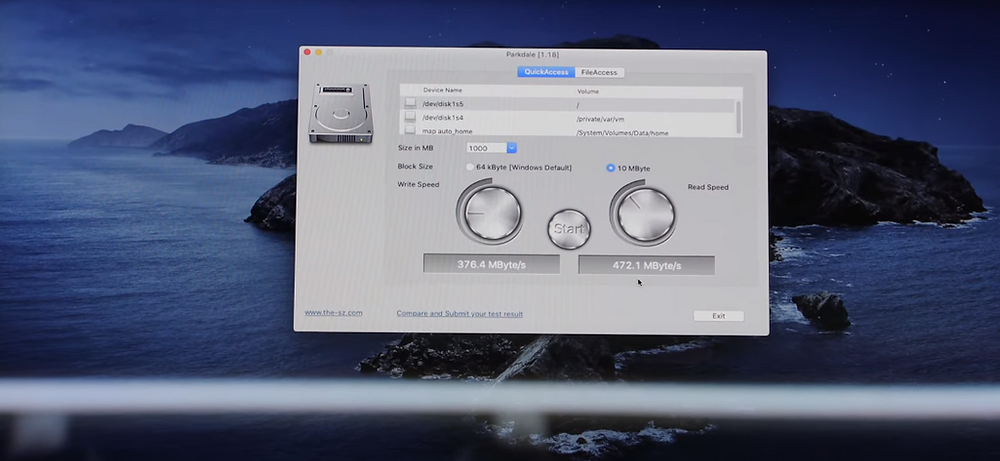1000x461 pixels.
Task: Check the box for /dev/disk1s4
Action: (410, 117)
